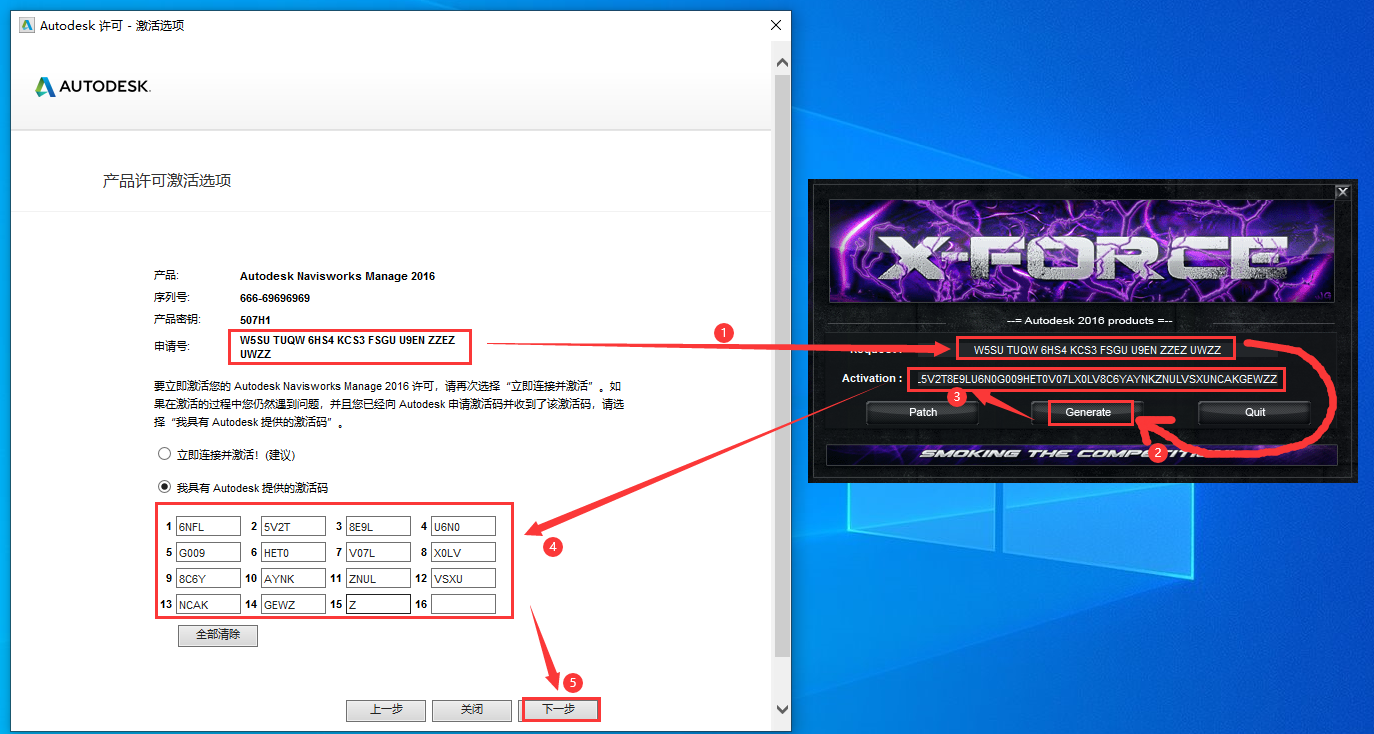Click activation code field 10 containing AYNK
1374x734 pixels.
pos(293,578)
